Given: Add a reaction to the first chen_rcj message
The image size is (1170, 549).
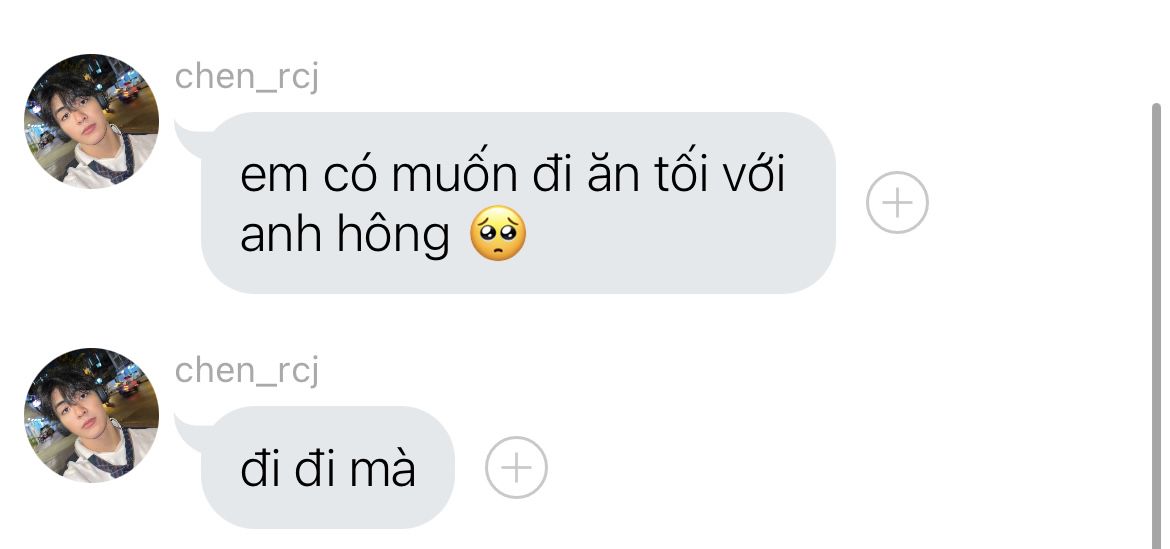Looking at the screenshot, I should click(897, 202).
